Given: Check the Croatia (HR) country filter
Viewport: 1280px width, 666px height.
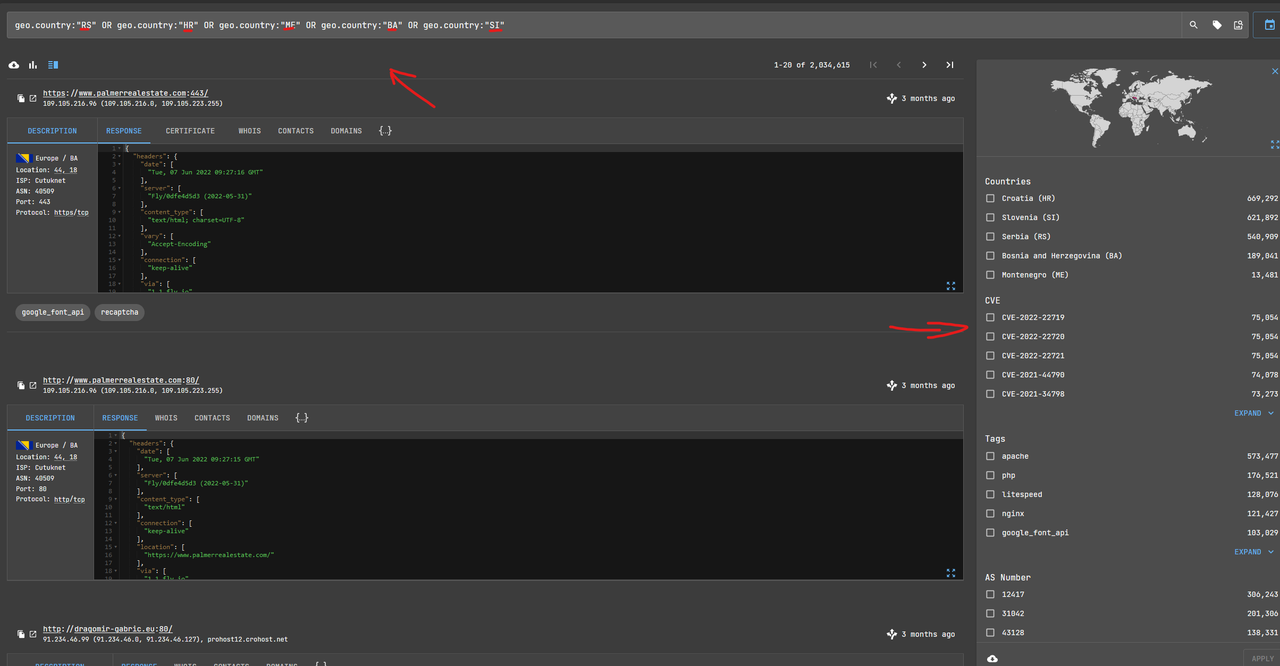Looking at the screenshot, I should tap(990, 198).
